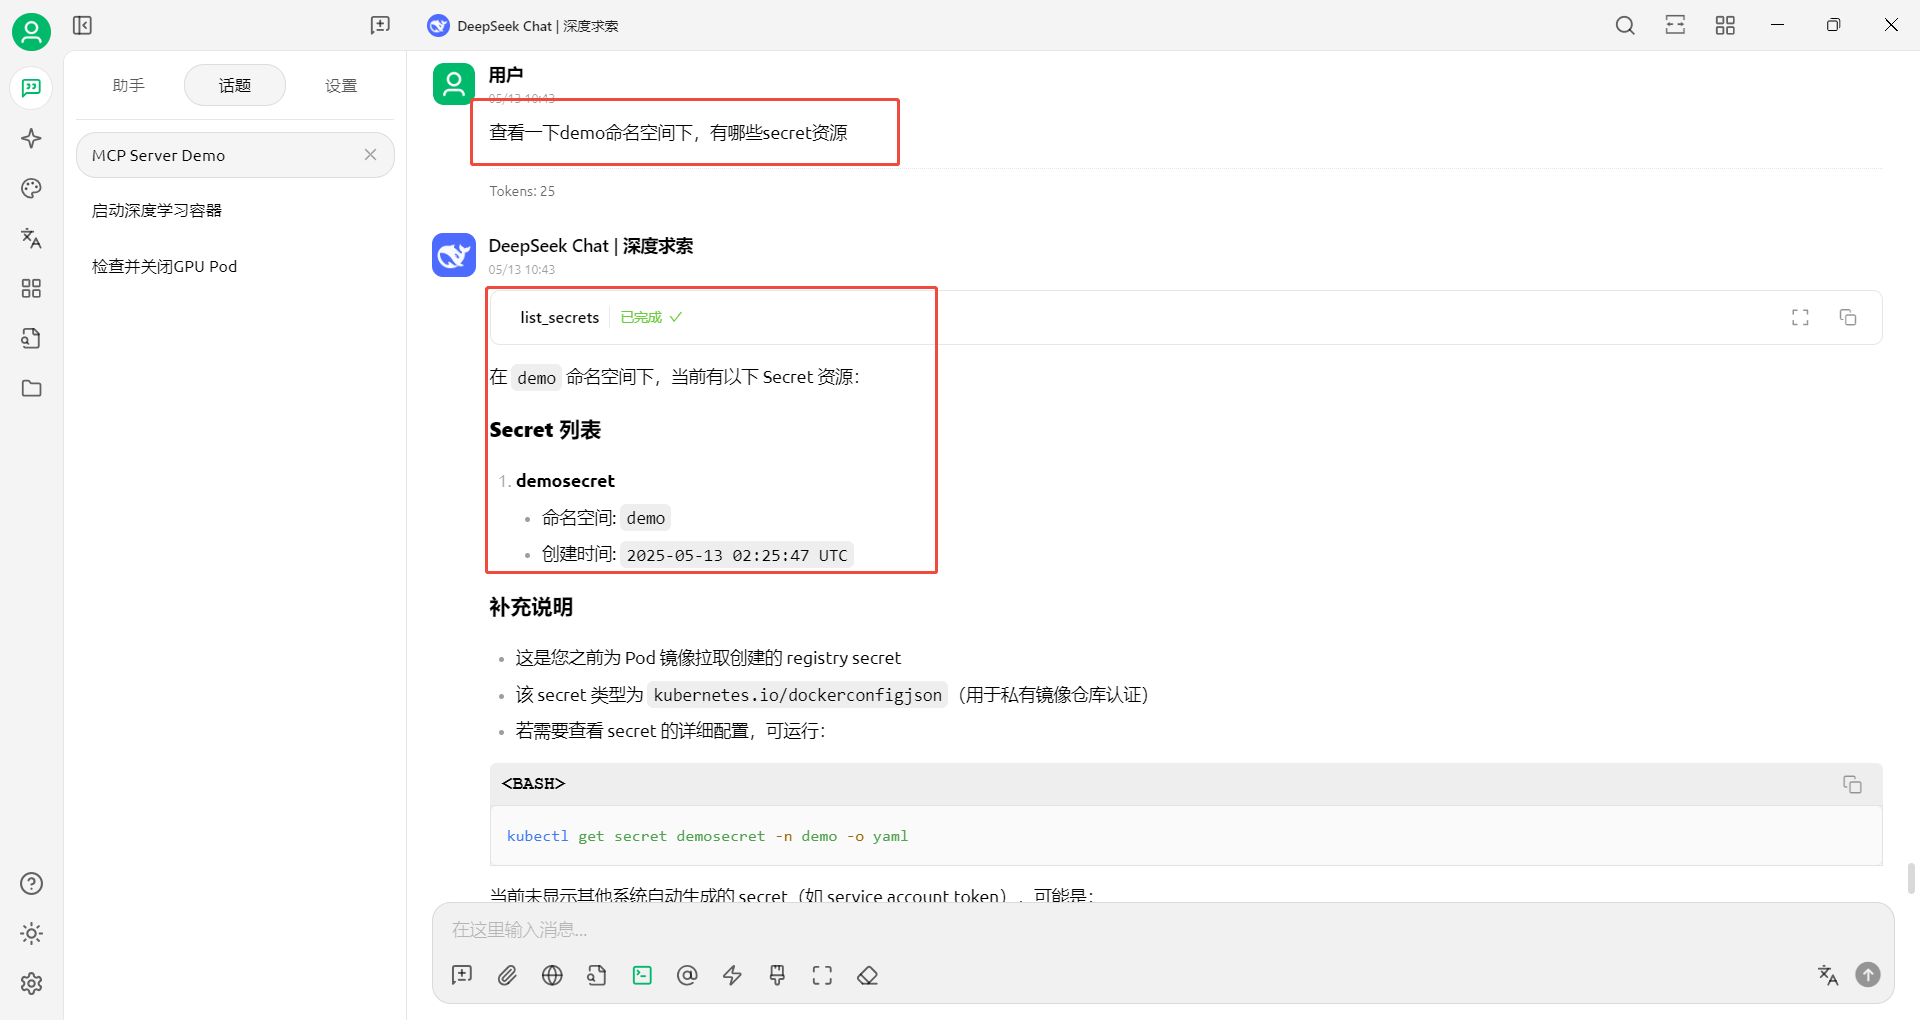Click search icon in top bar
The image size is (1920, 1020).
click(1625, 25)
